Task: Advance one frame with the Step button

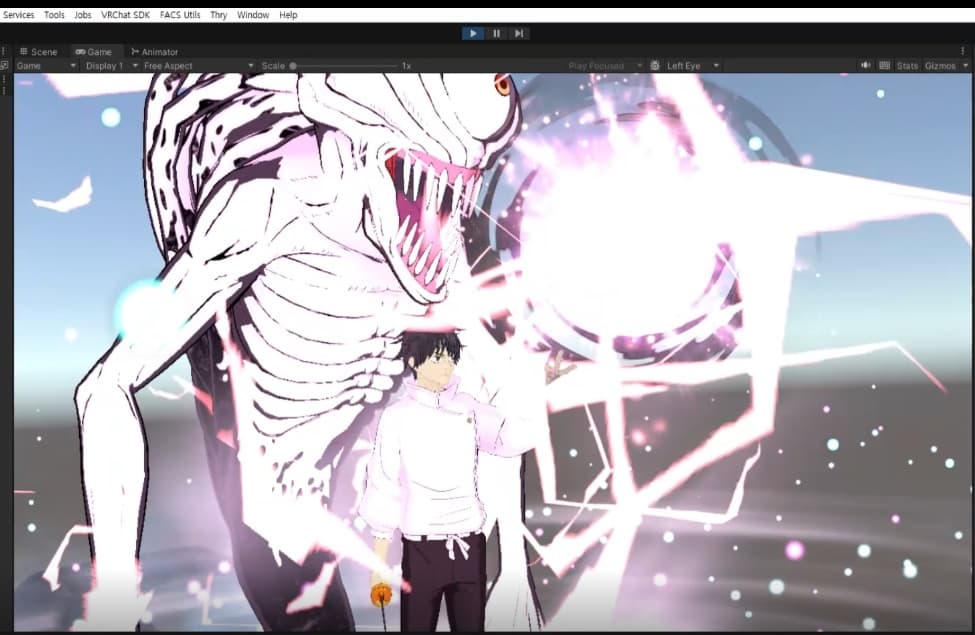Action: click(x=519, y=34)
